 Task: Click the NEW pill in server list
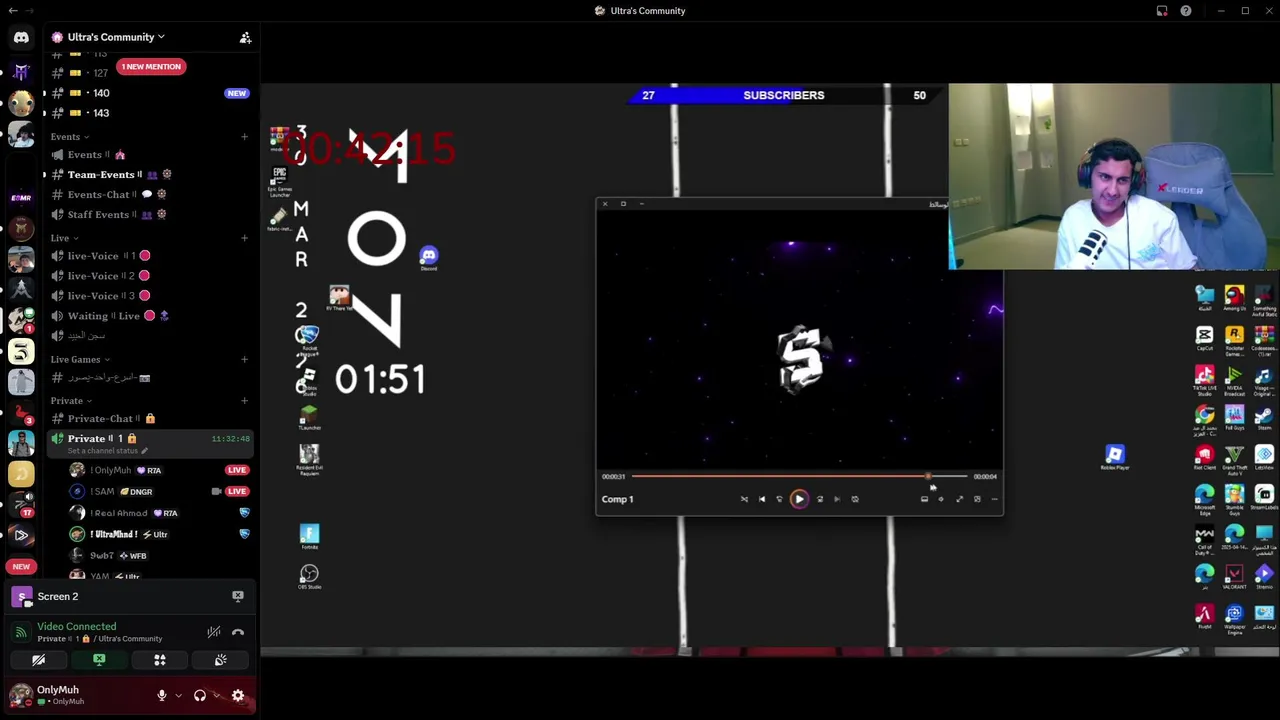coord(21,567)
